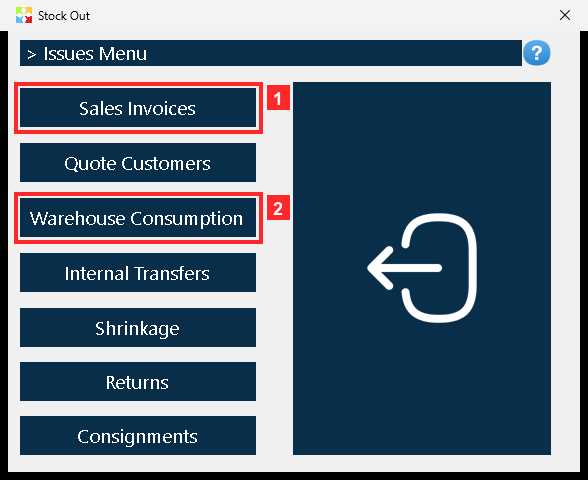Click the Shrinkage button
Viewport: 588px width, 480px height.
click(138, 328)
